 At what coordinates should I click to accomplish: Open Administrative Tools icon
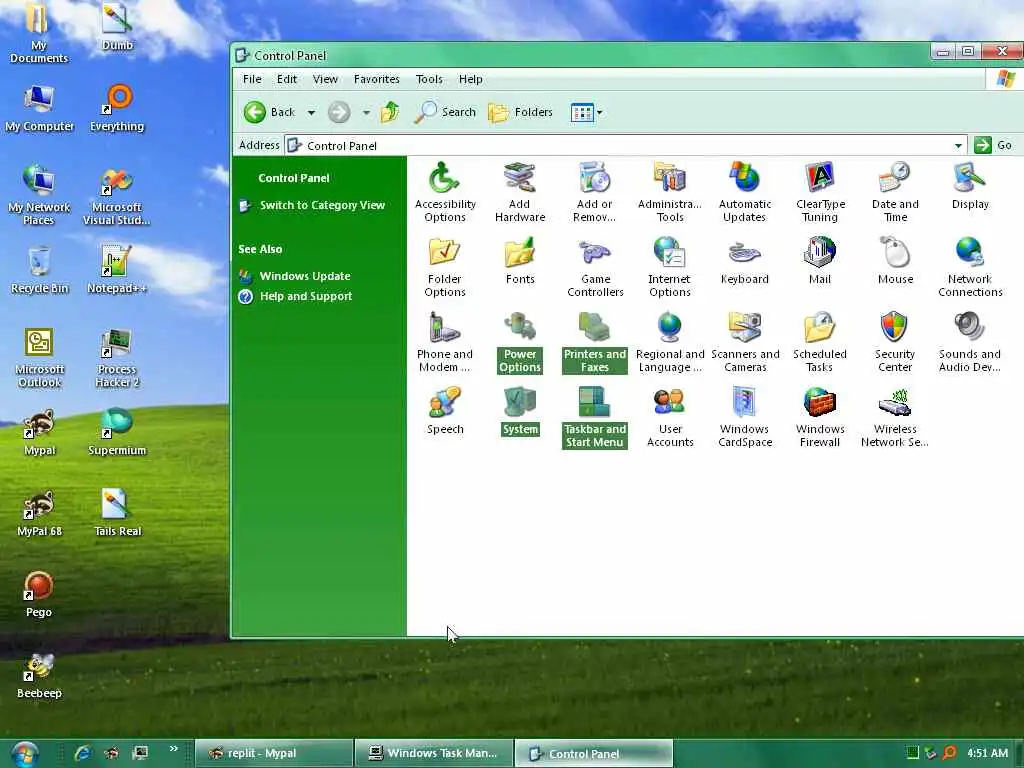coord(669,192)
